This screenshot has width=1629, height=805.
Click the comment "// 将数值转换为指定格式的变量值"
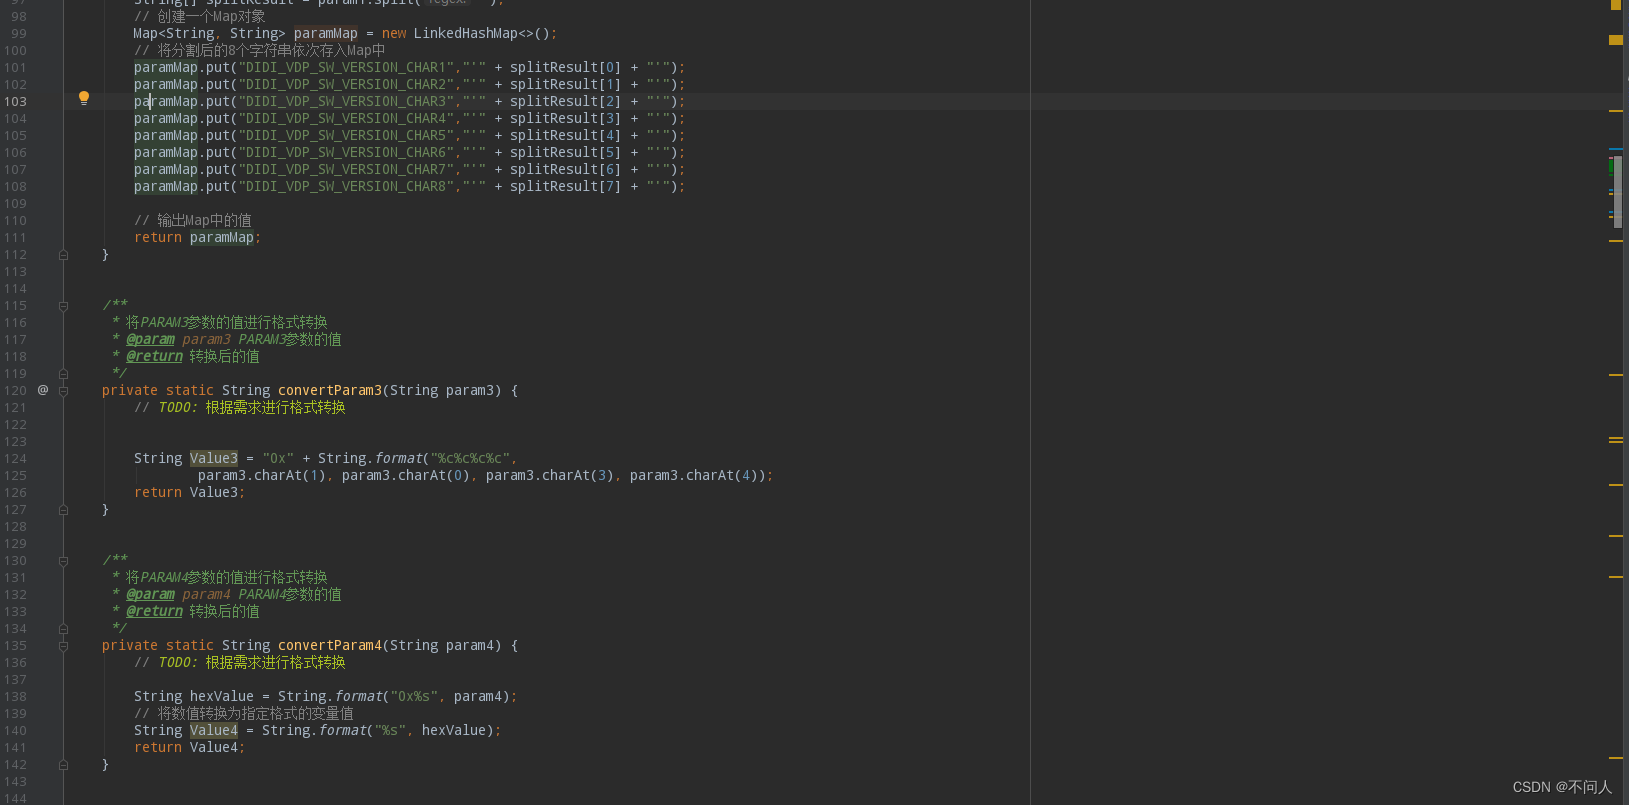(244, 713)
